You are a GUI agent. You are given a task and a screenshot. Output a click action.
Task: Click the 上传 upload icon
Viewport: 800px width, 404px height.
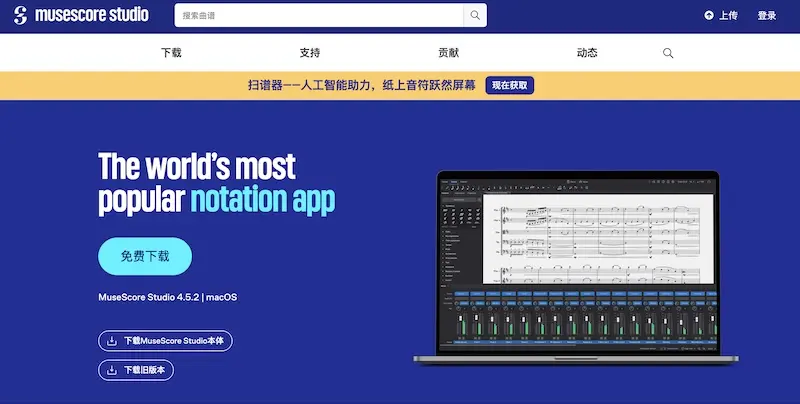[x=709, y=15]
